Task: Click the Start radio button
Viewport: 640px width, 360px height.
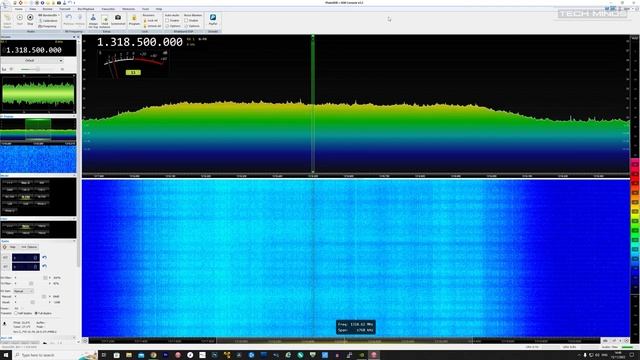Action: [x=20, y=20]
